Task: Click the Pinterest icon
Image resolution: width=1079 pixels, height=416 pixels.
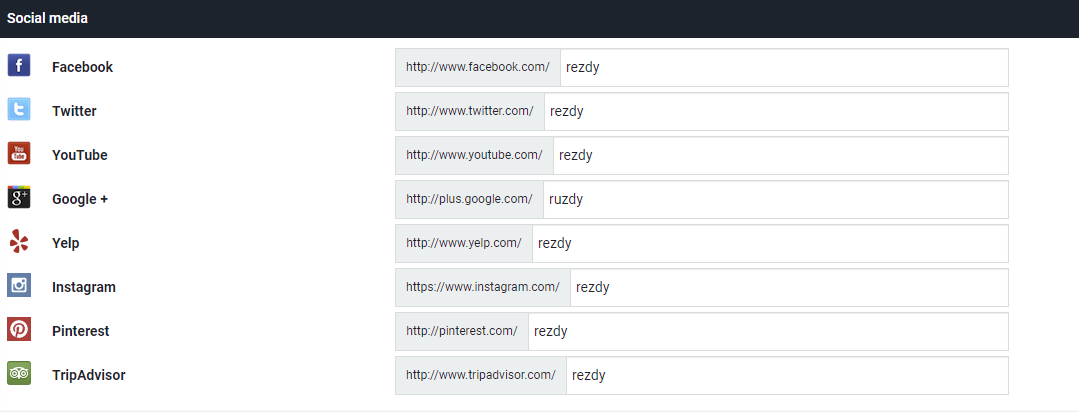Action: [x=19, y=329]
